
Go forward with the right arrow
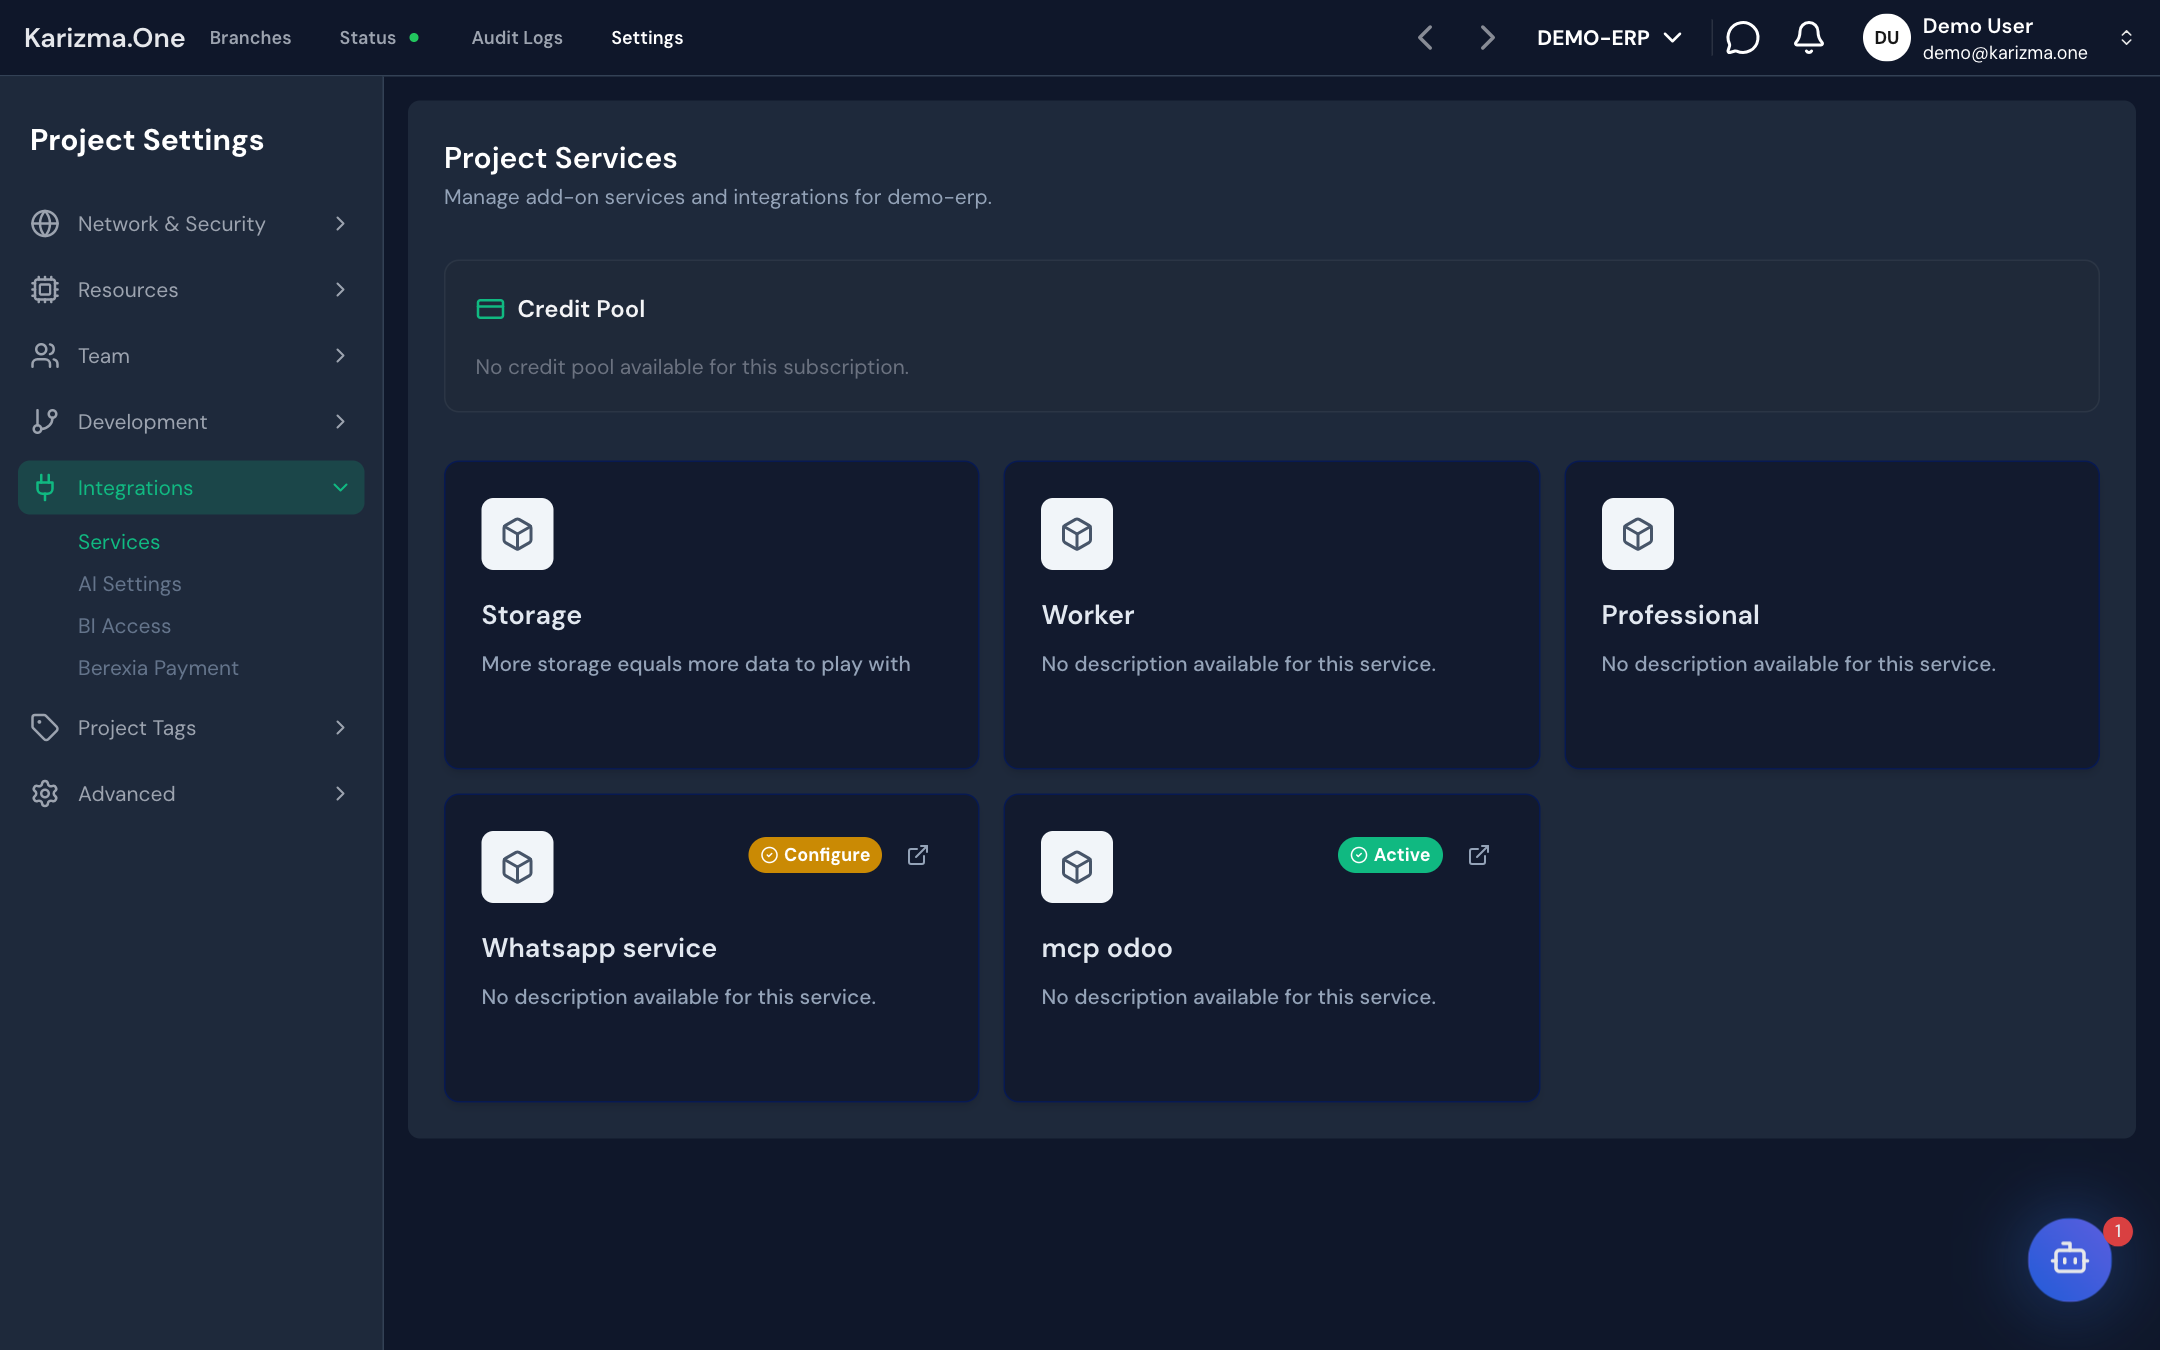coord(1488,38)
